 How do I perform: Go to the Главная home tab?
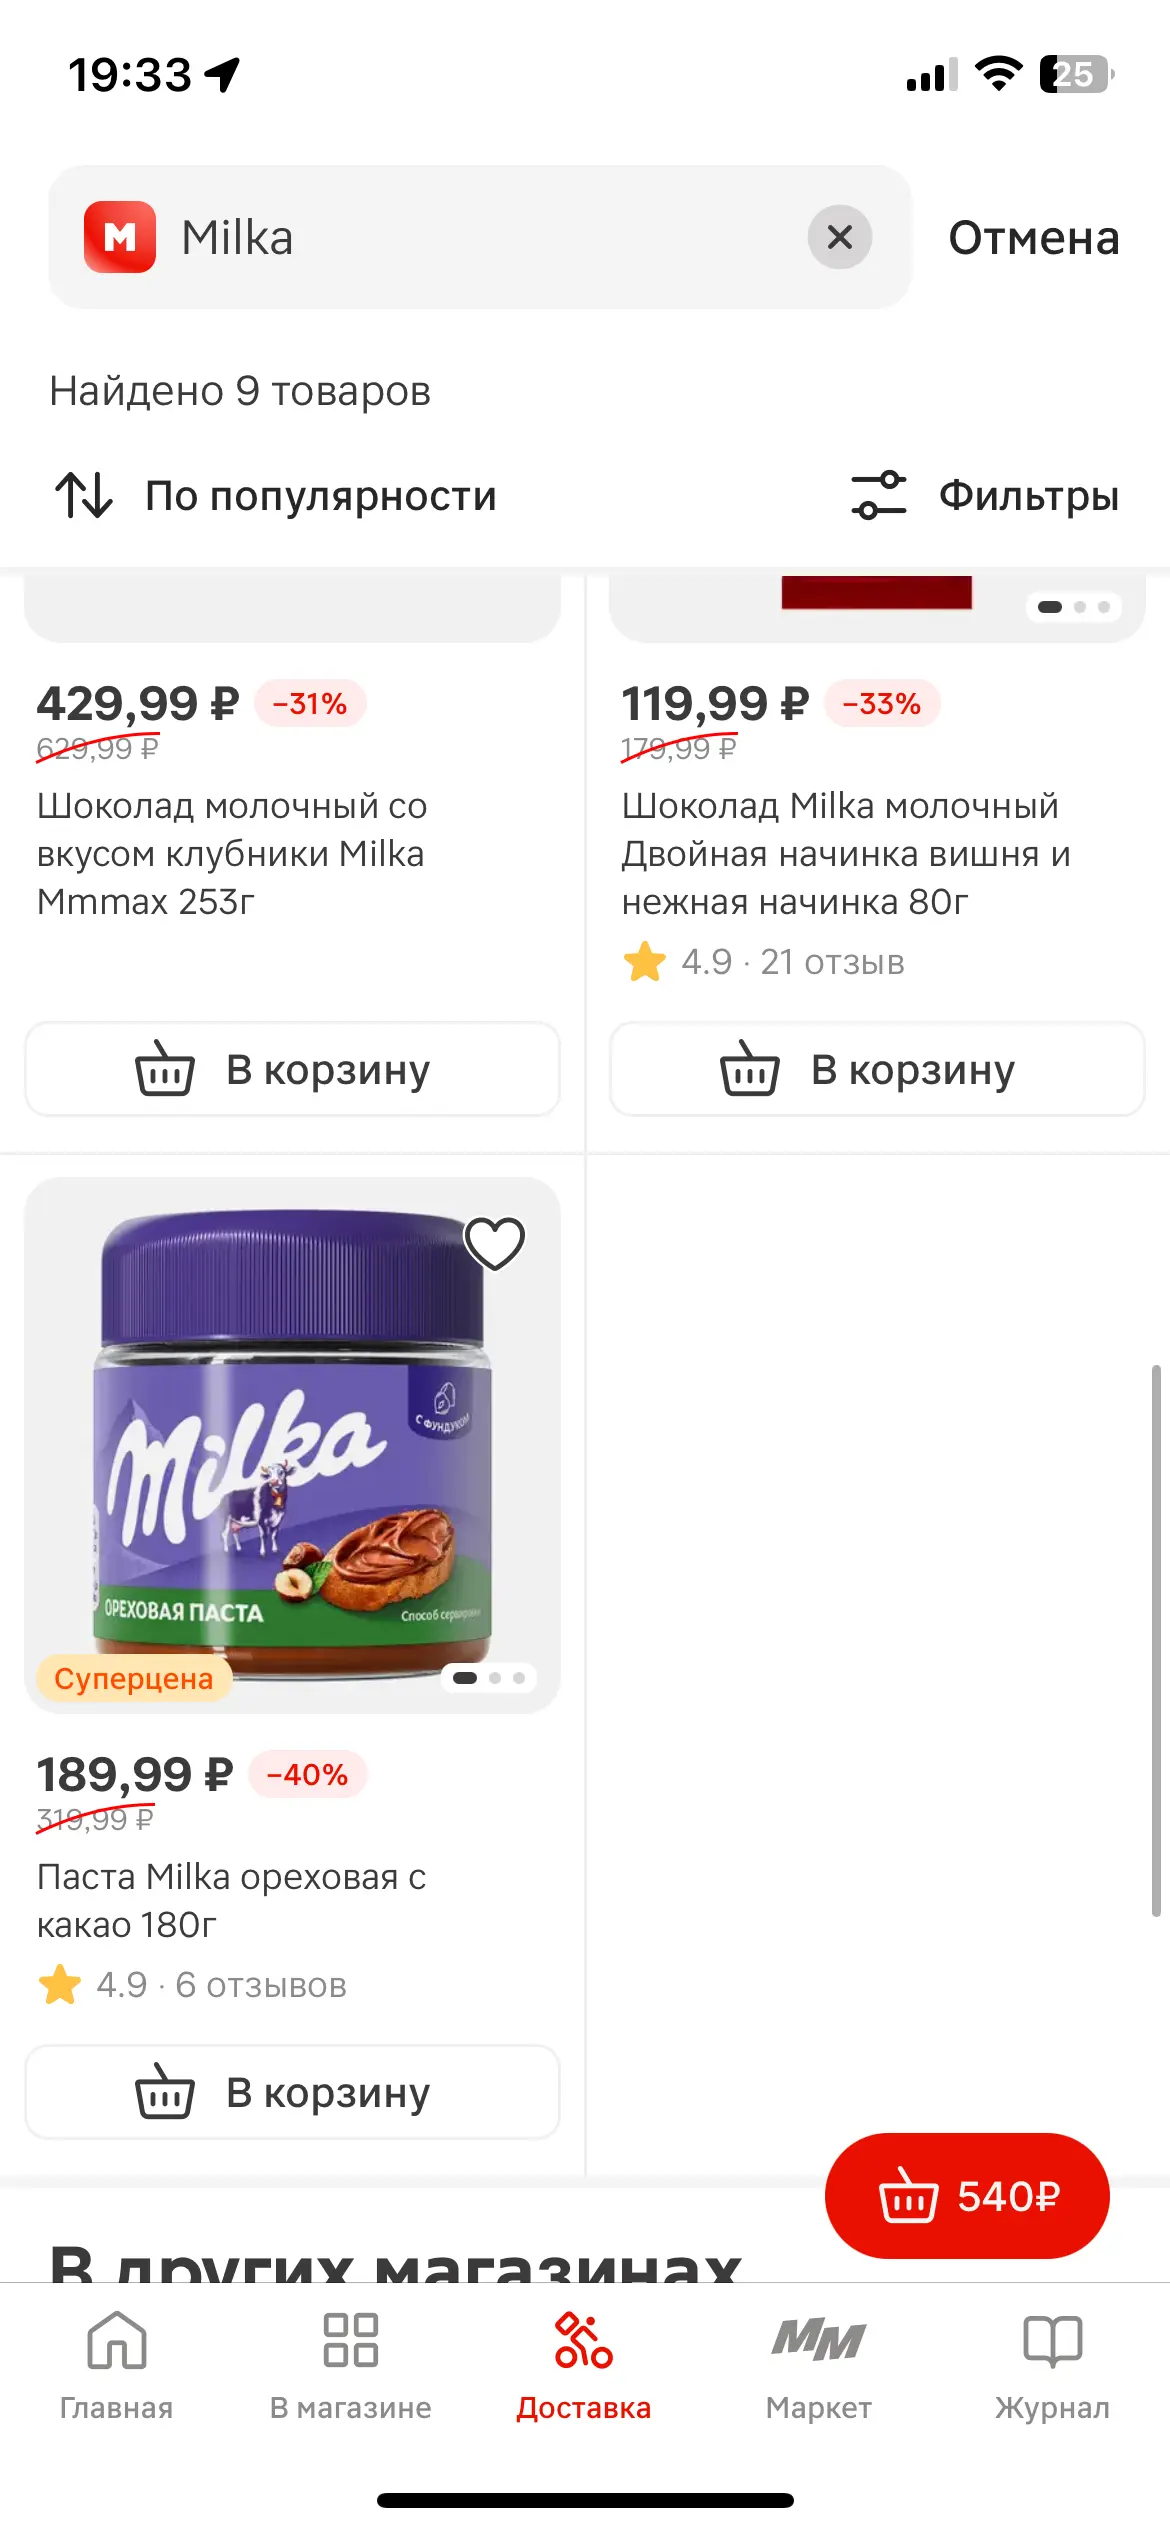pos(116,2366)
